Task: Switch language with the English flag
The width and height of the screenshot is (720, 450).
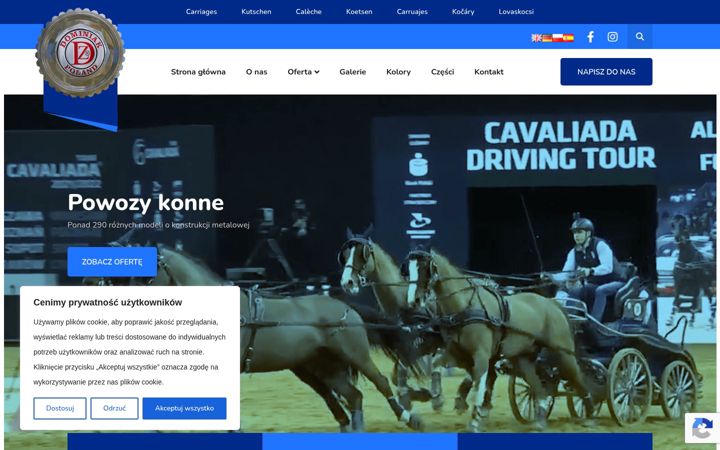Action: pos(536,38)
